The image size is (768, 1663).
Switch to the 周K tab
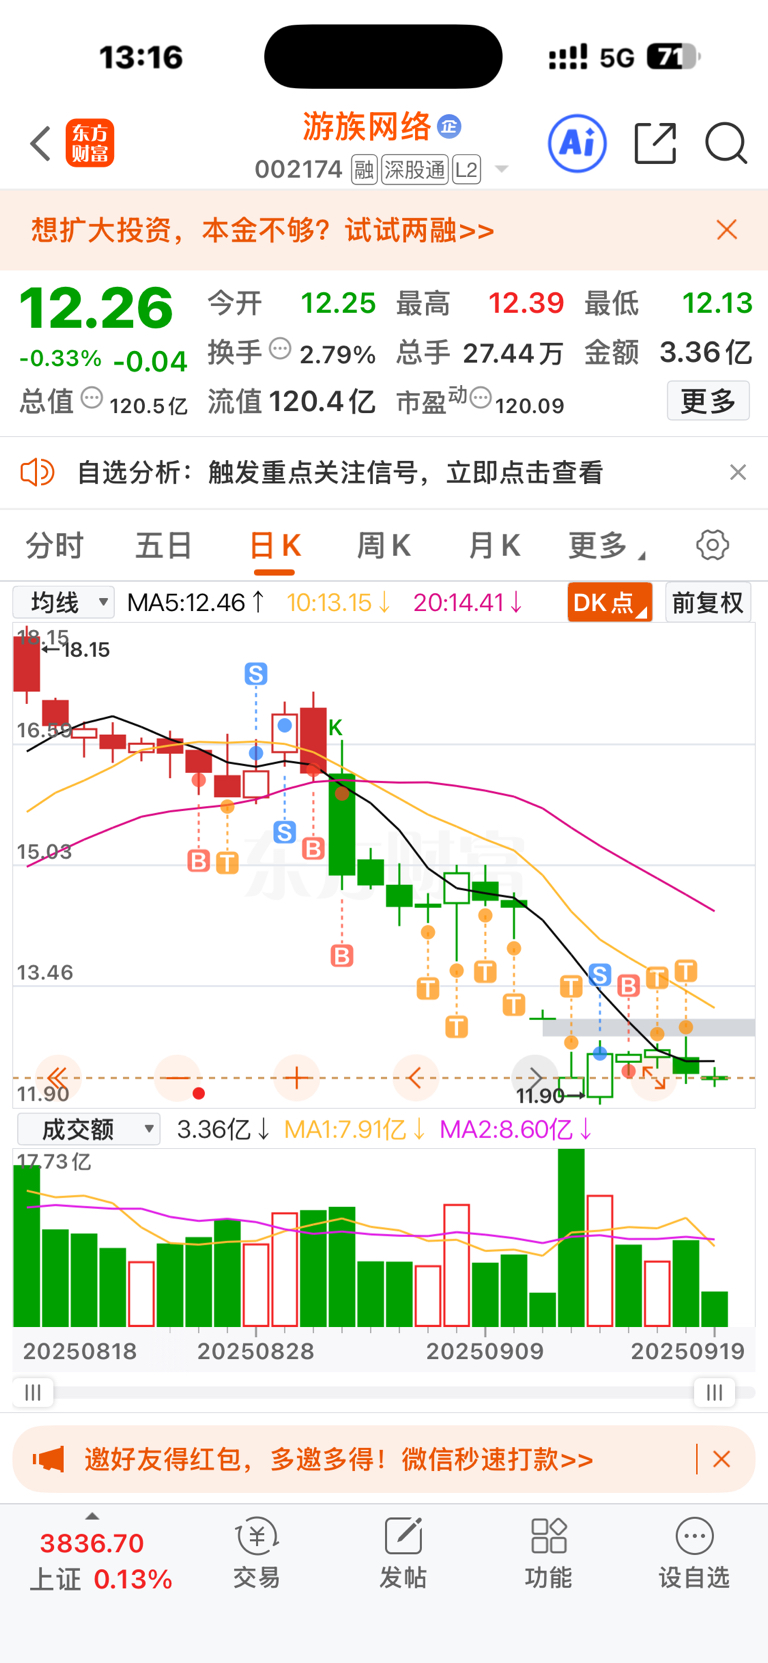[x=384, y=546]
